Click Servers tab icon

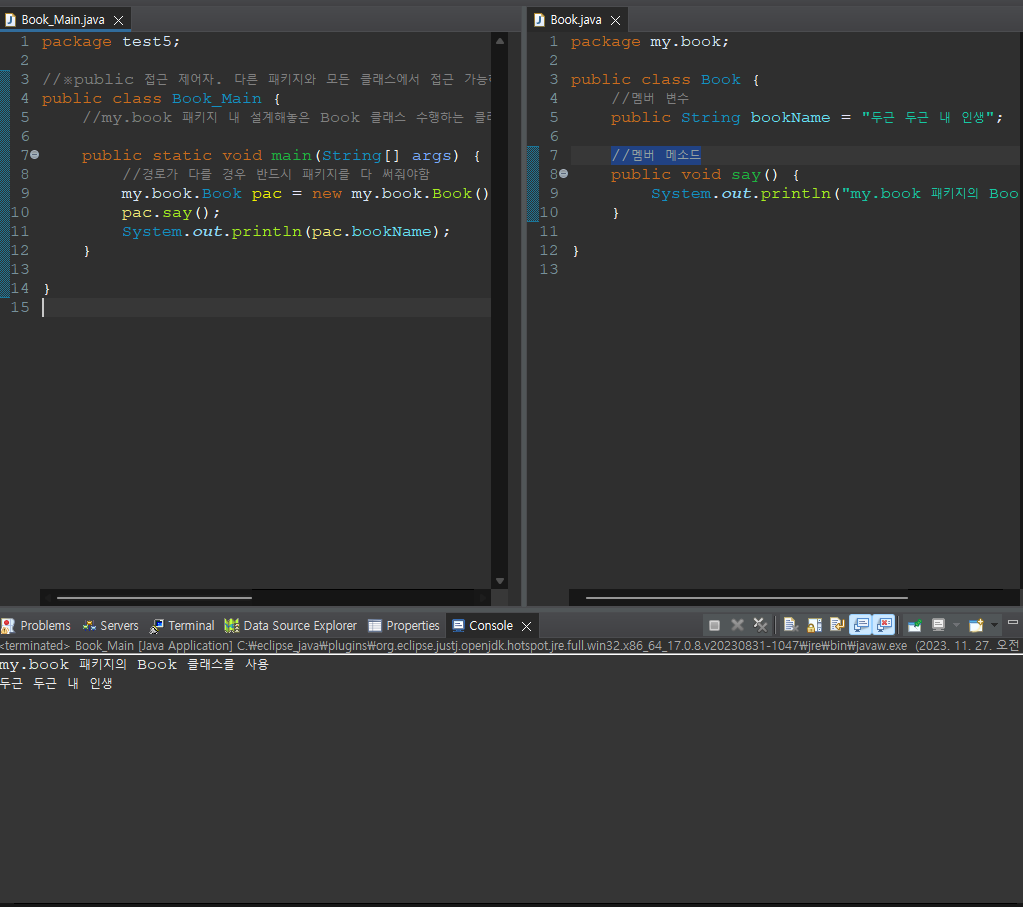click(89, 626)
